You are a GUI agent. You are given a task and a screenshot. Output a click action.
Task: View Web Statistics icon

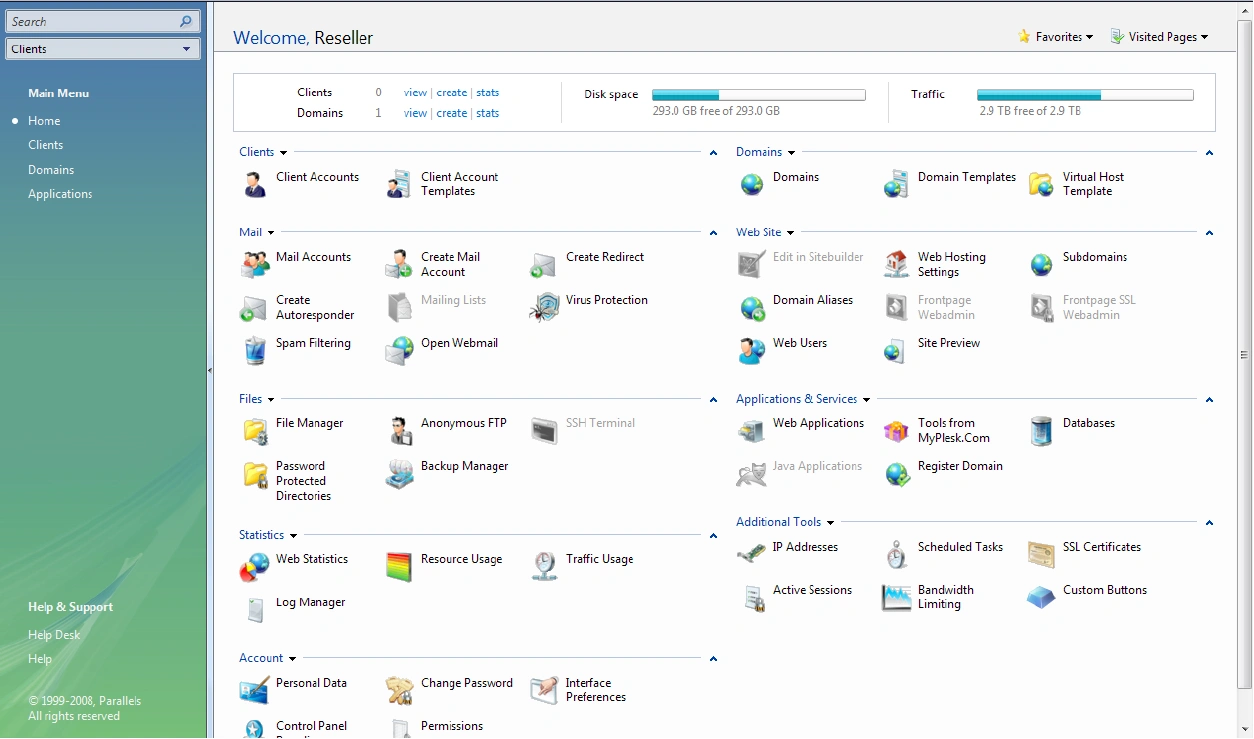click(255, 566)
